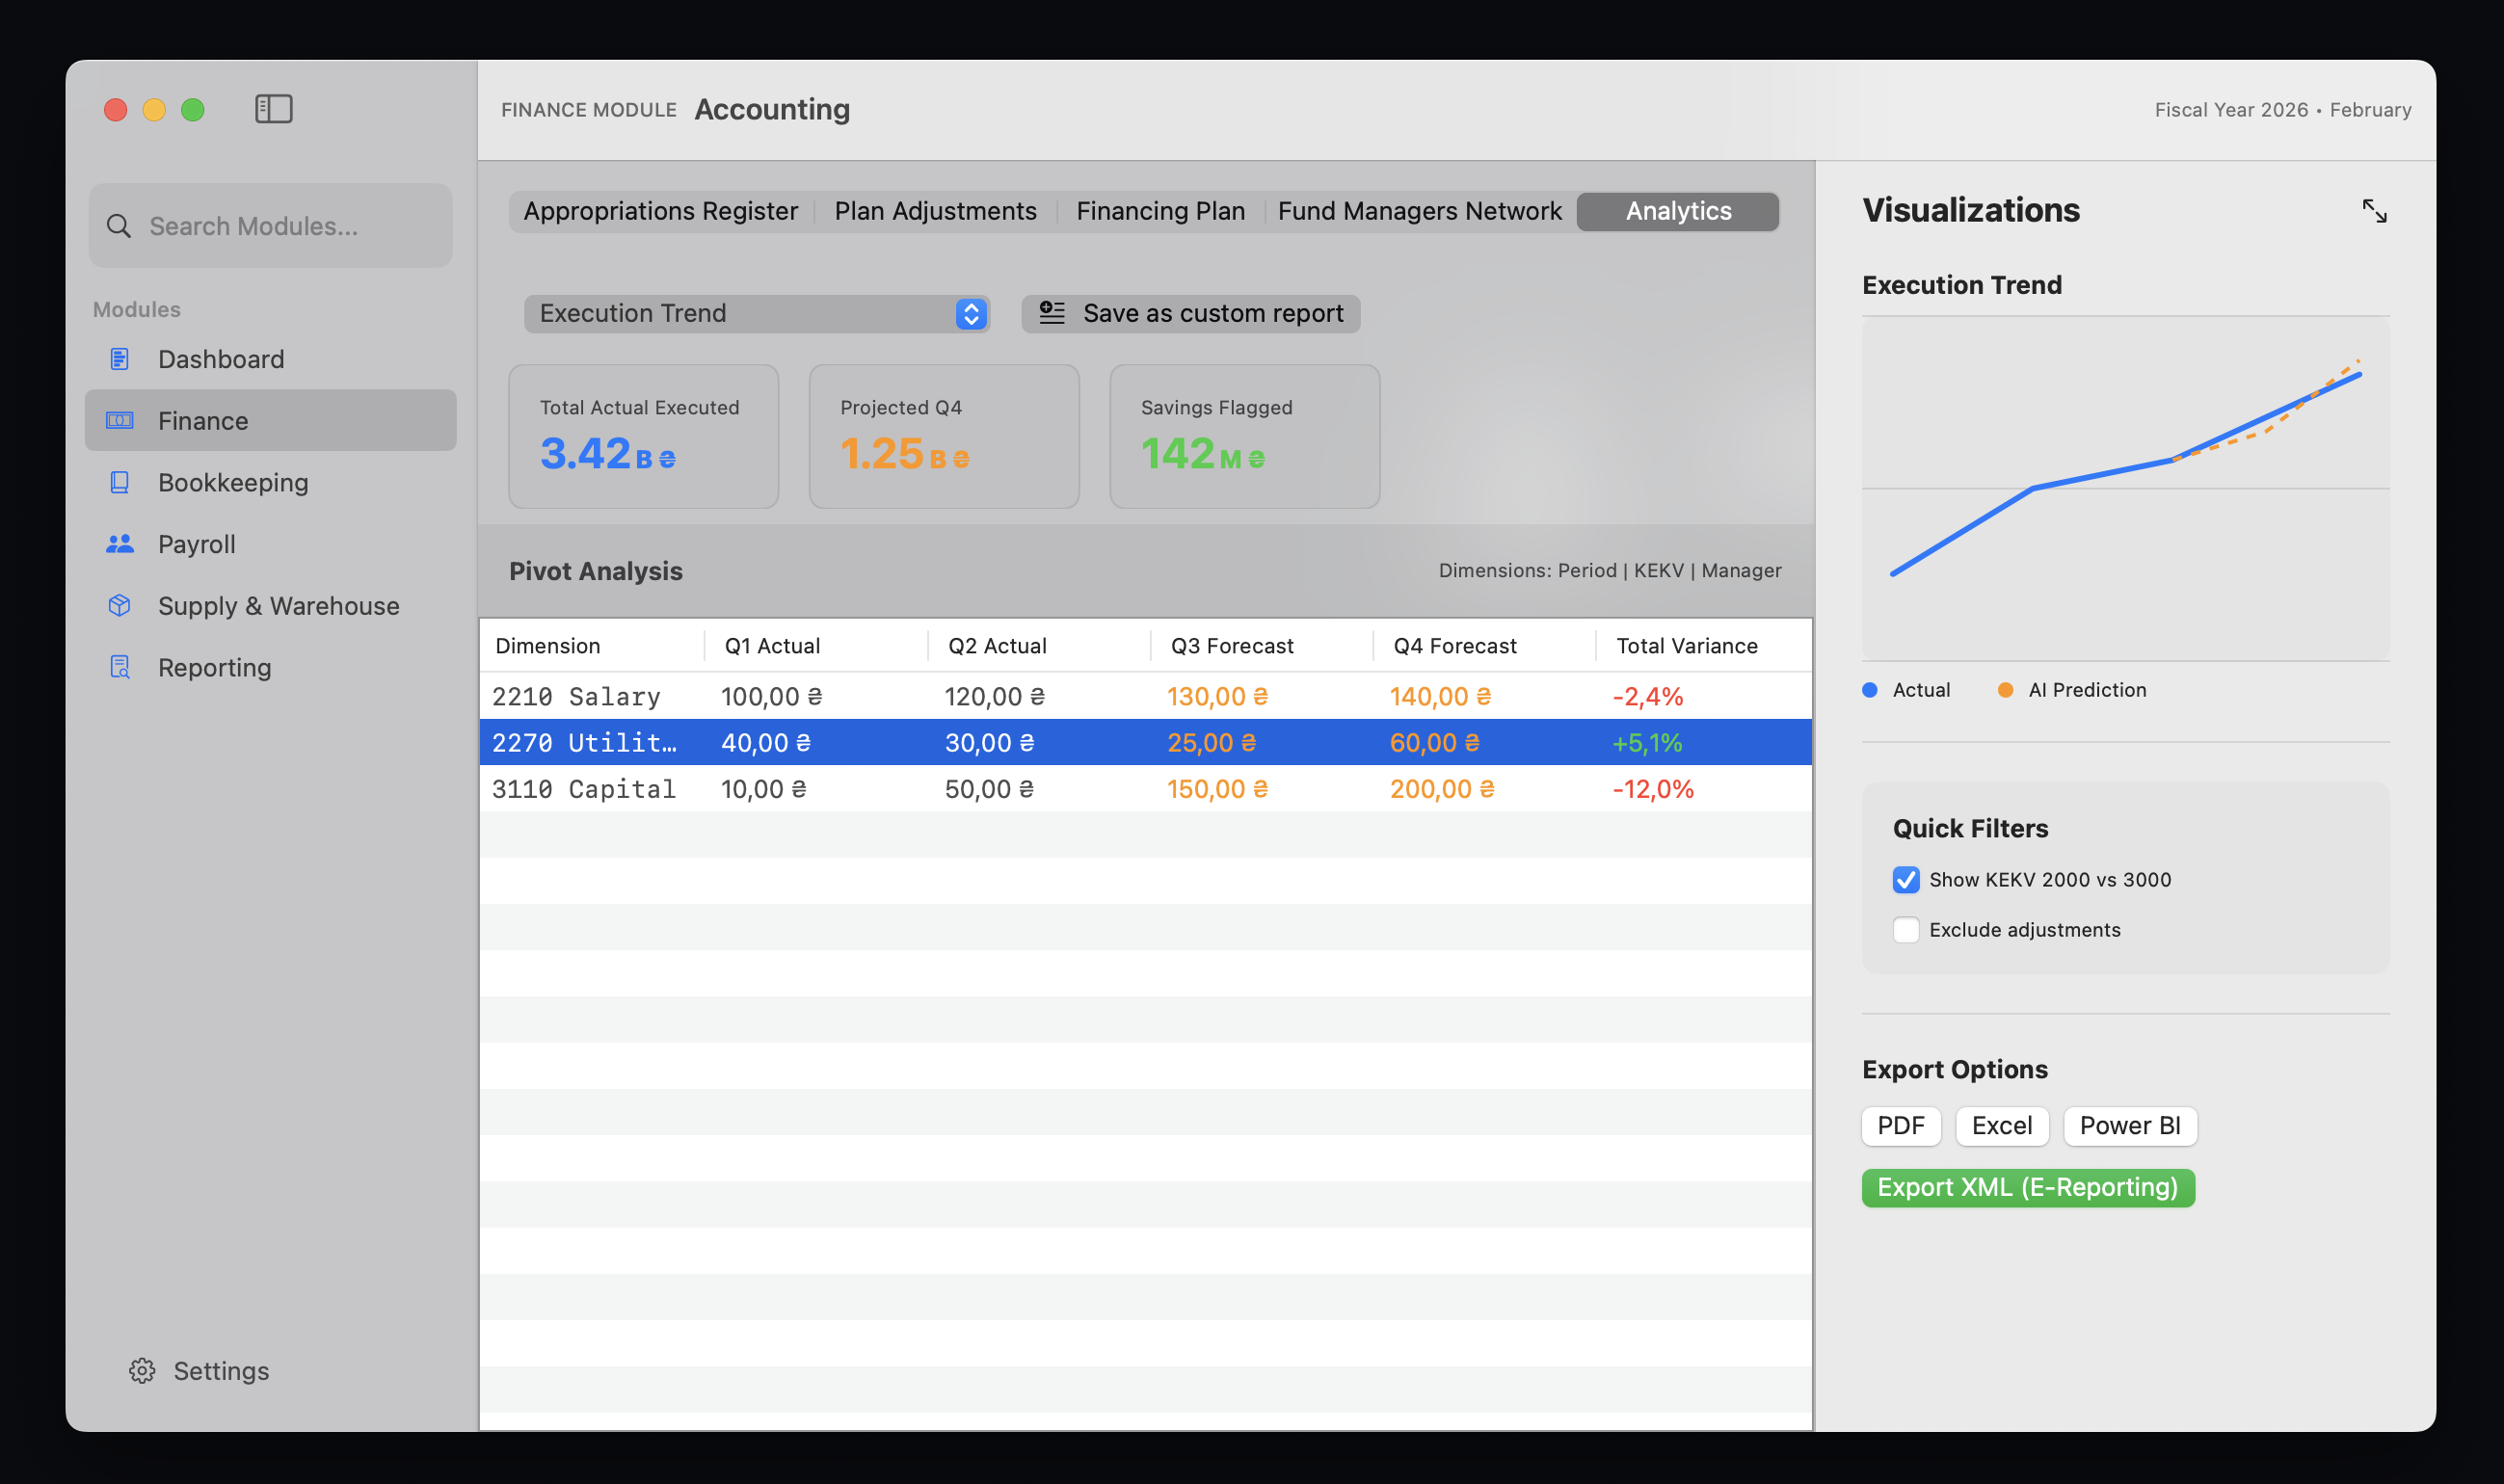The height and width of the screenshot is (1484, 2504).
Task: Click the orange AI Prediction legend dot
Action: tap(2005, 690)
